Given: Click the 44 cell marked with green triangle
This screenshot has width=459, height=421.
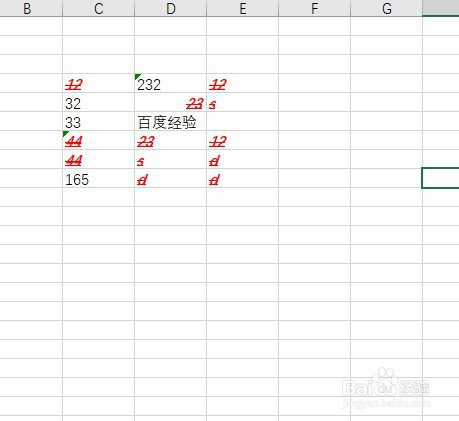Looking at the screenshot, I should point(98,140).
